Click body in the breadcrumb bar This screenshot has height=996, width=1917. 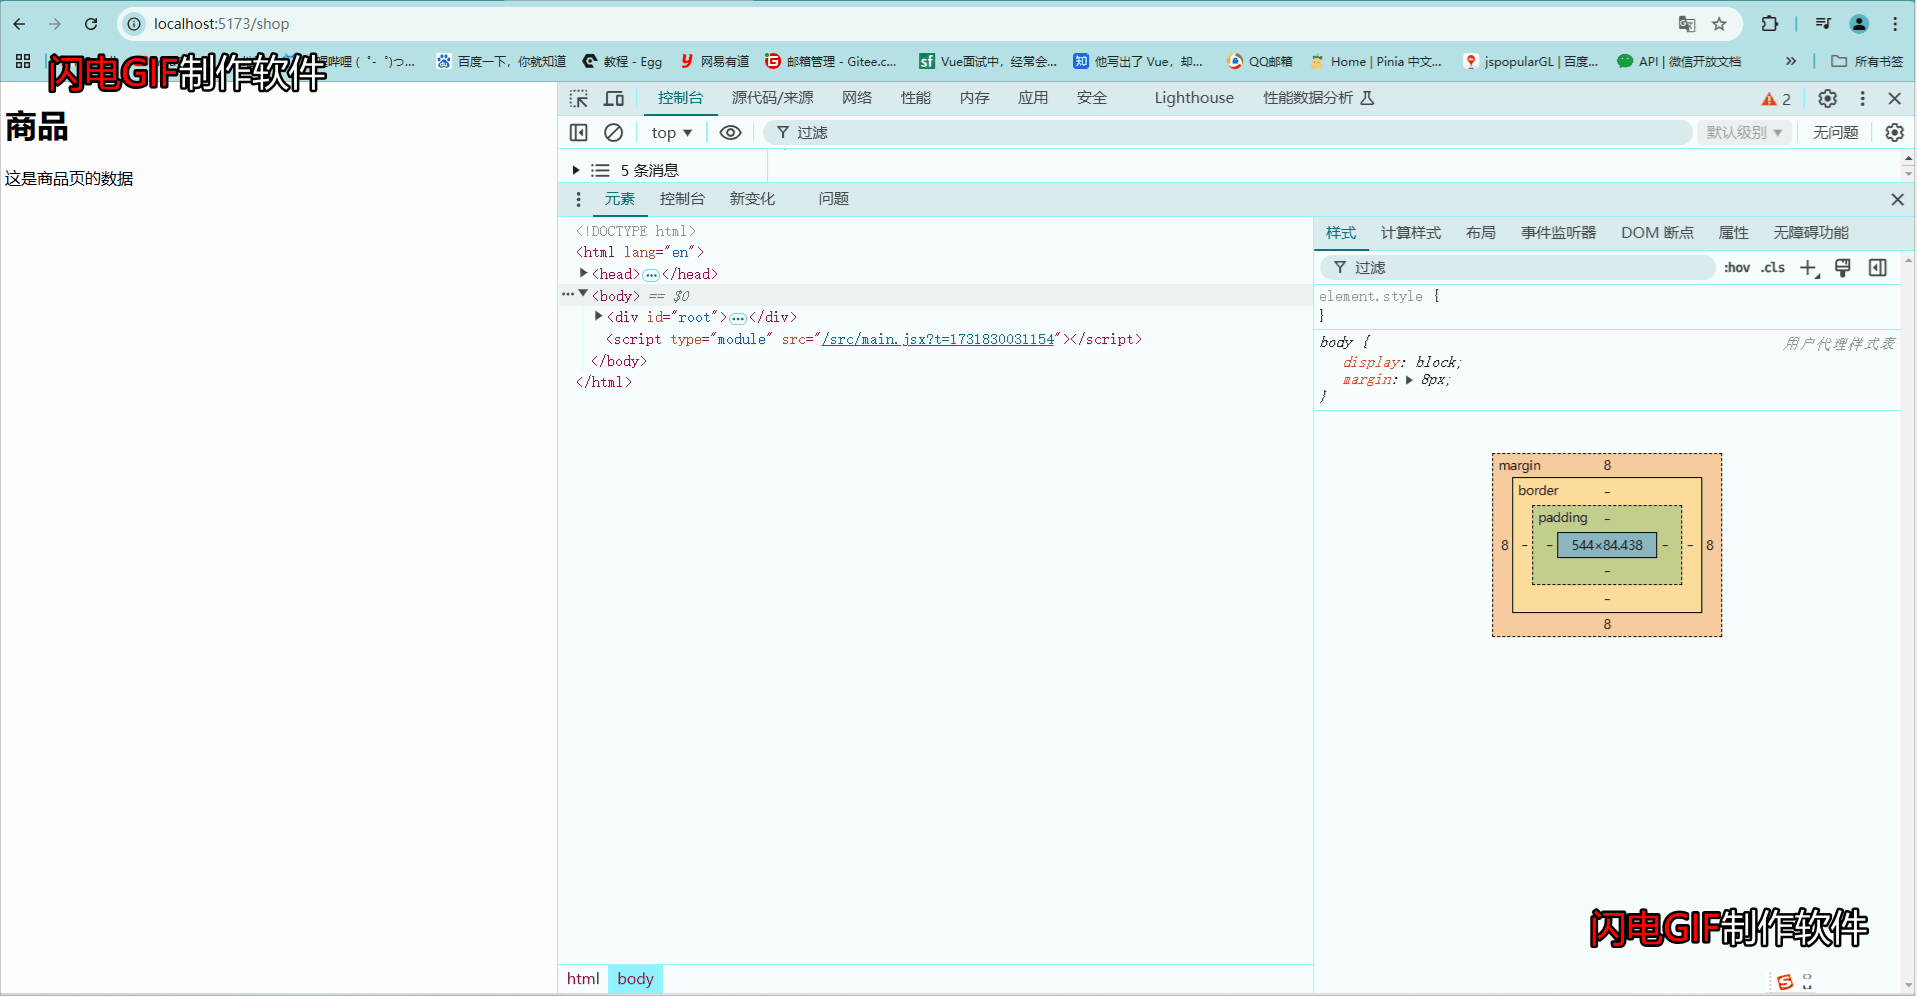(635, 978)
